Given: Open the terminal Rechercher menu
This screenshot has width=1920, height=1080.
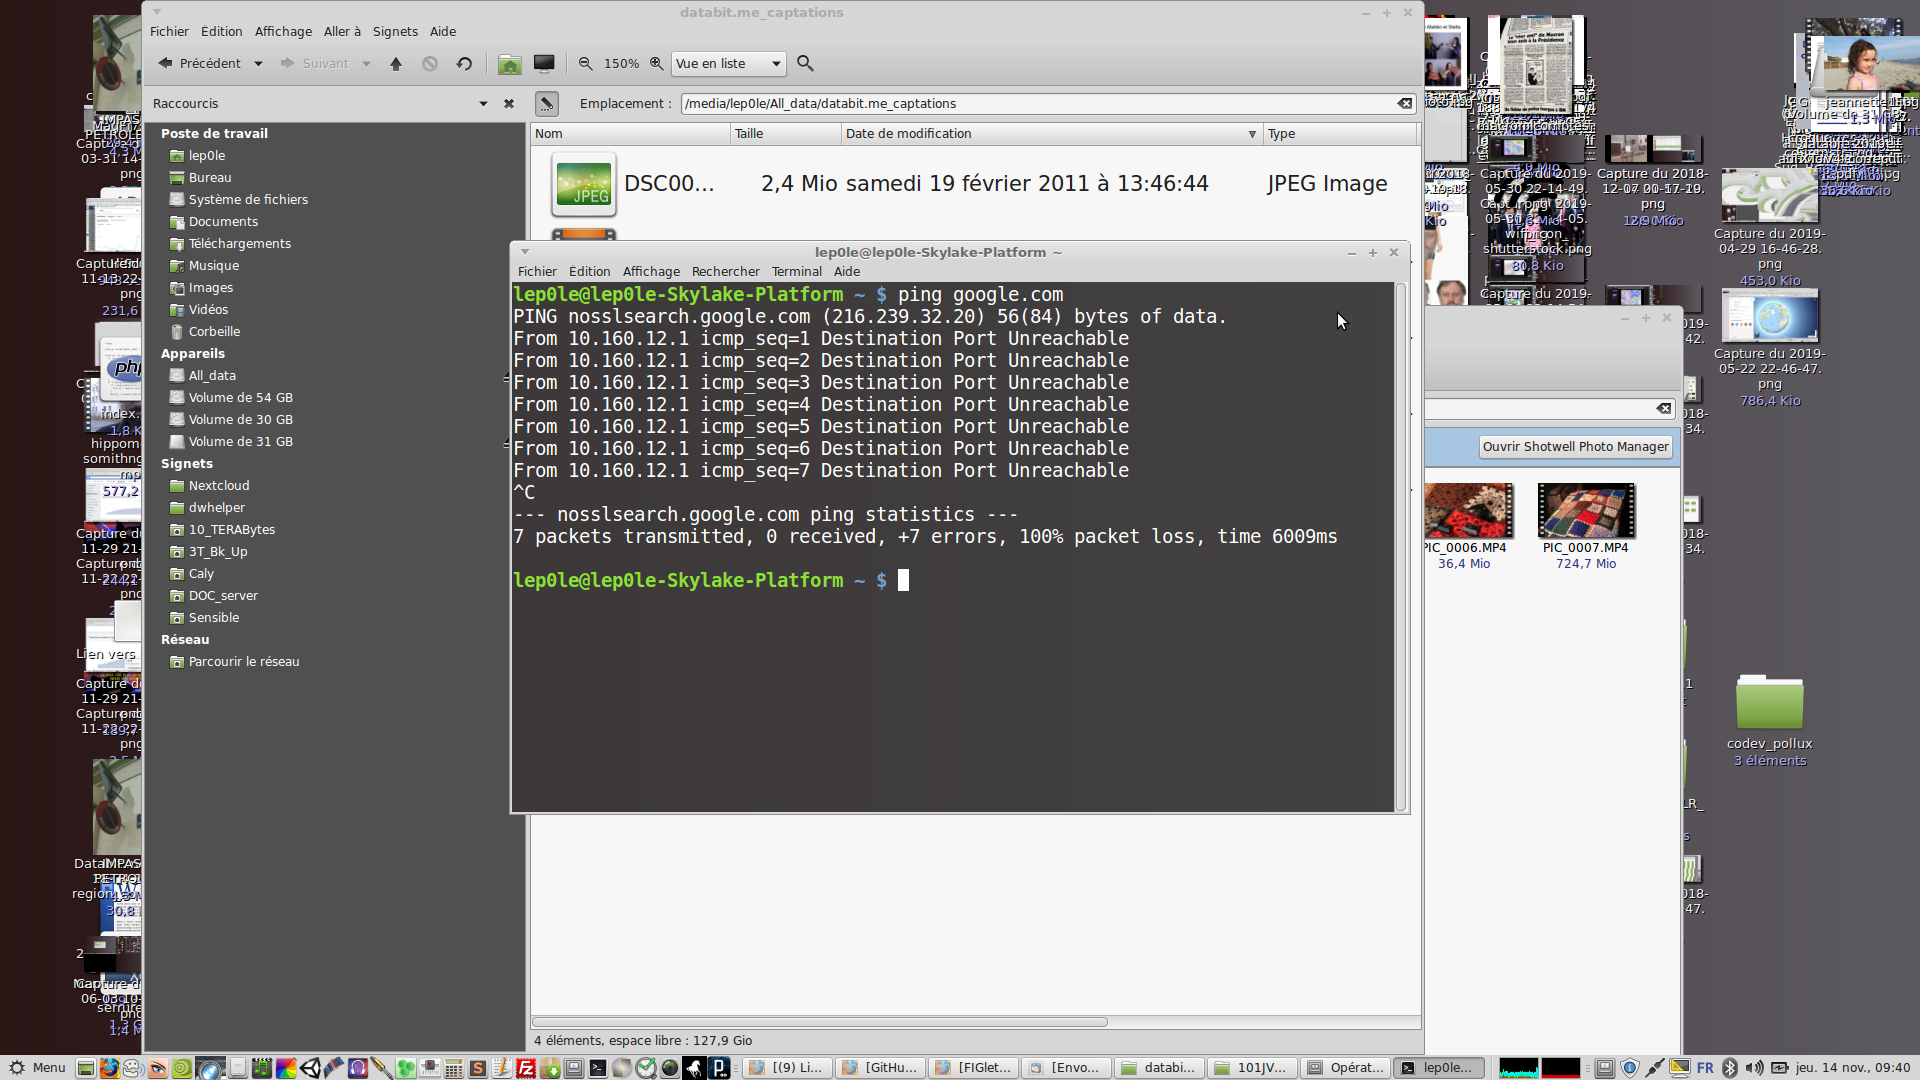Looking at the screenshot, I should coord(725,272).
